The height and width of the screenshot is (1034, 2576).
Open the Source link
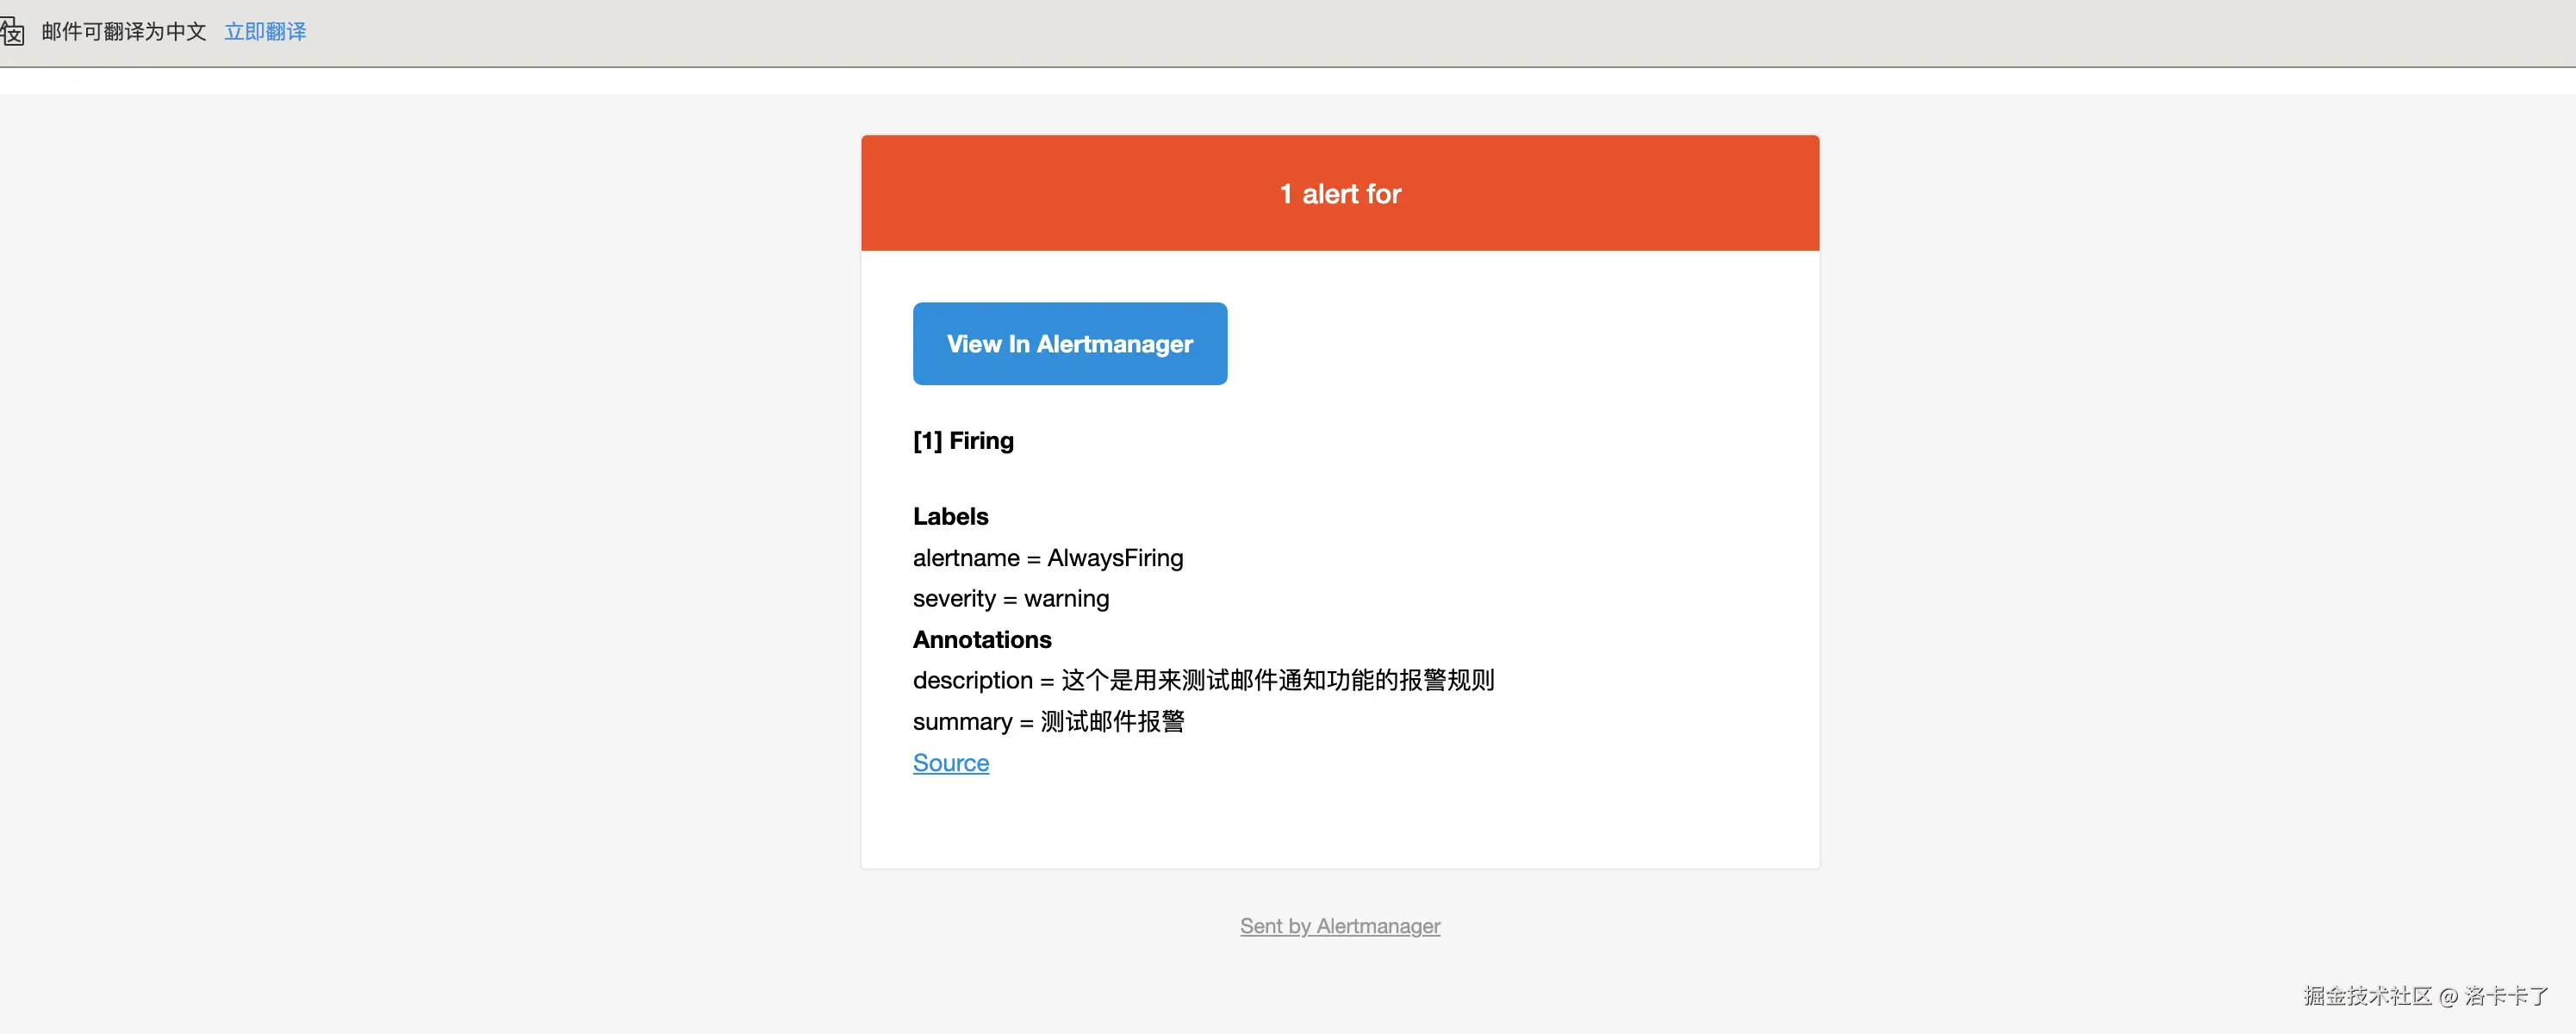coord(950,762)
